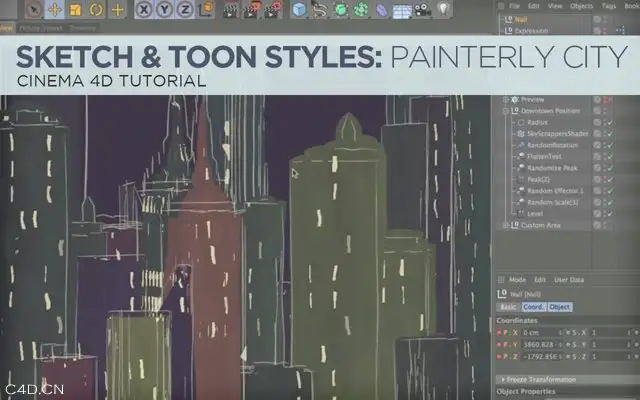
Task: Open the green array modeling icon
Action: pyautogui.click(x=360, y=10)
